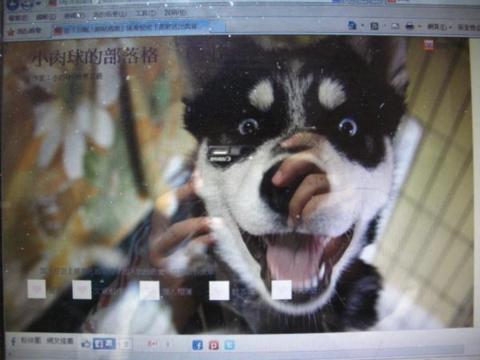The image size is (480, 360).
Task: Open the Help (說明) menu
Action: tap(175, 13)
